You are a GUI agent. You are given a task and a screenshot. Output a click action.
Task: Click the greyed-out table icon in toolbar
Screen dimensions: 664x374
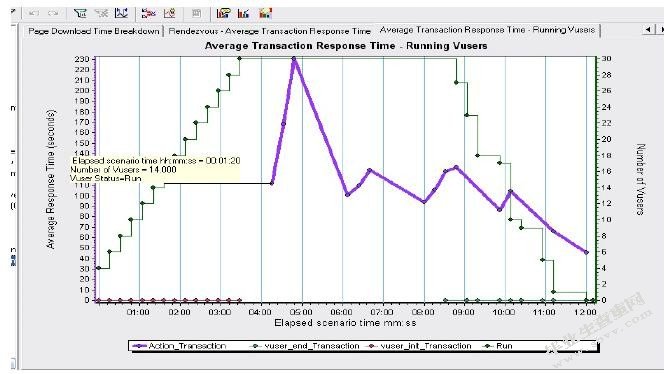click(x=196, y=14)
